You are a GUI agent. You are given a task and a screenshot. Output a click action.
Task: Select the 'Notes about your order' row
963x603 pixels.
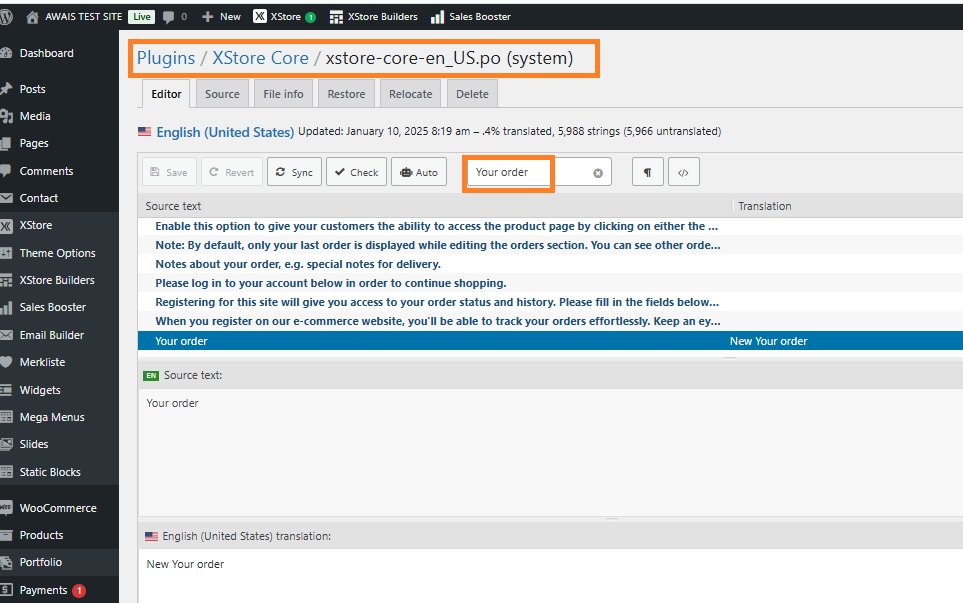550,264
